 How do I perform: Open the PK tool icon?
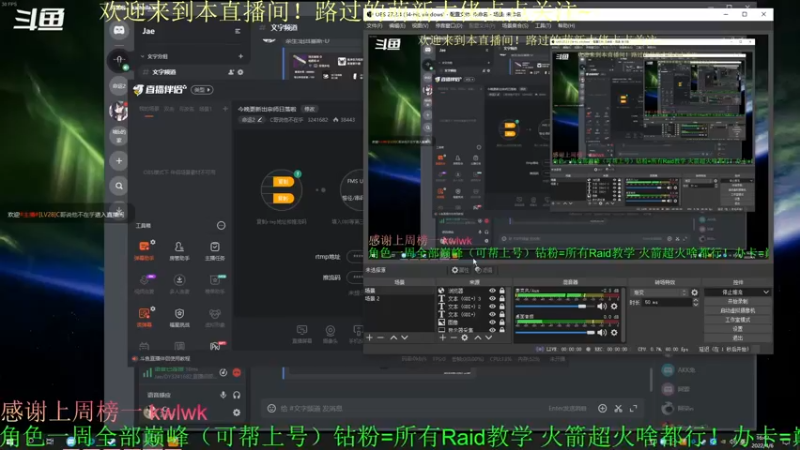[x=215, y=346]
